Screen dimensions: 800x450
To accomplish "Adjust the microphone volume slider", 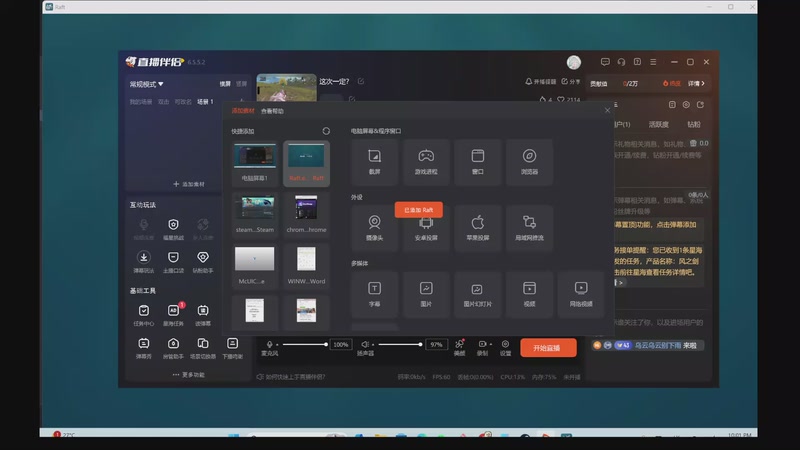I will [305, 344].
